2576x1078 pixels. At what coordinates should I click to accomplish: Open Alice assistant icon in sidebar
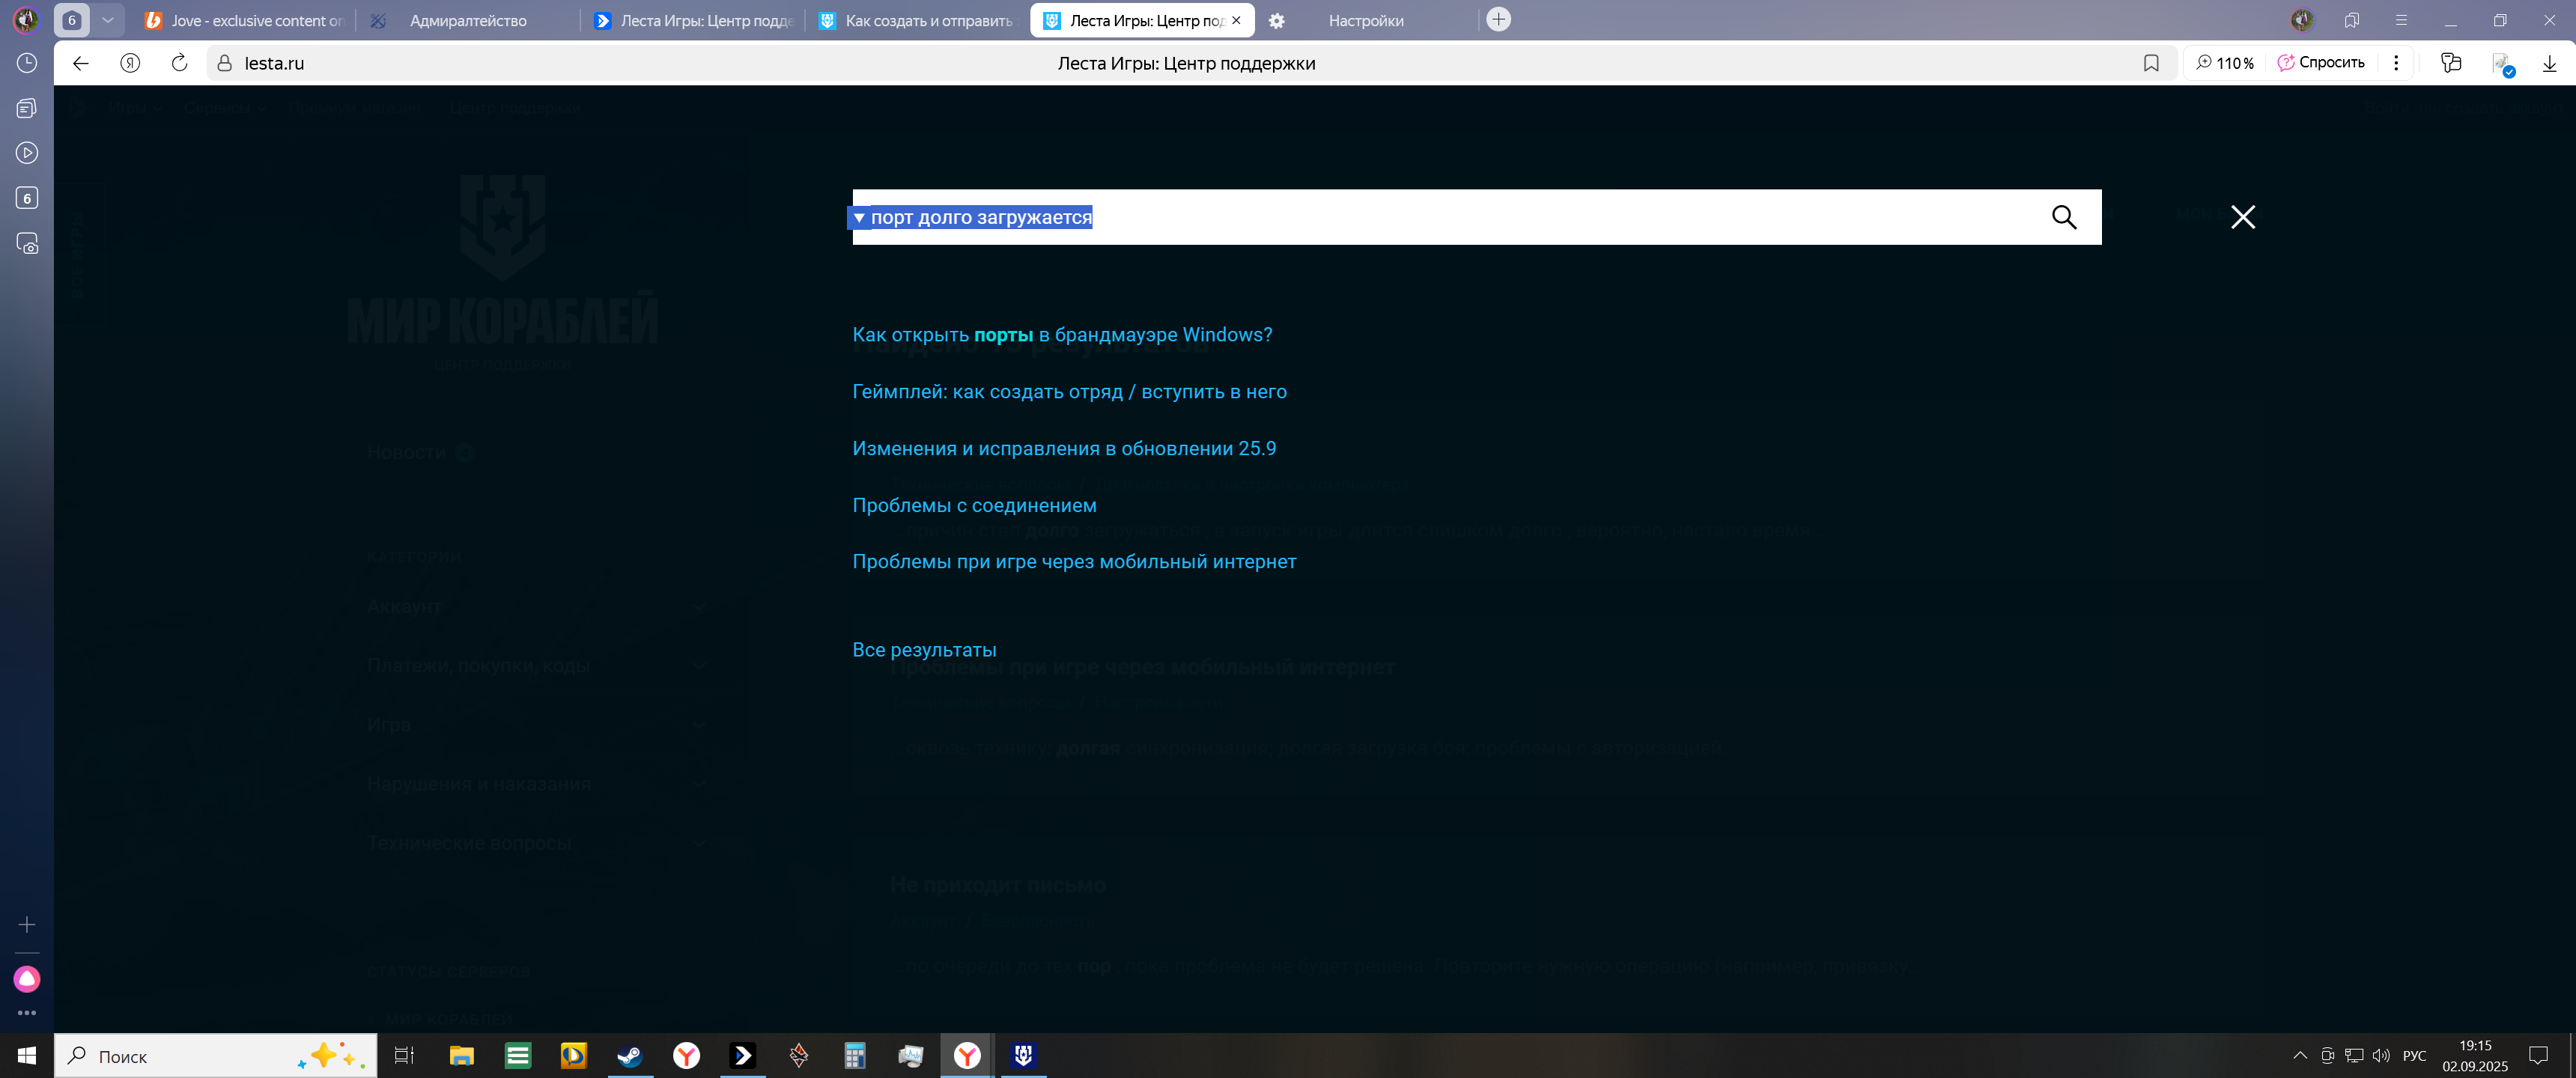click(x=27, y=979)
